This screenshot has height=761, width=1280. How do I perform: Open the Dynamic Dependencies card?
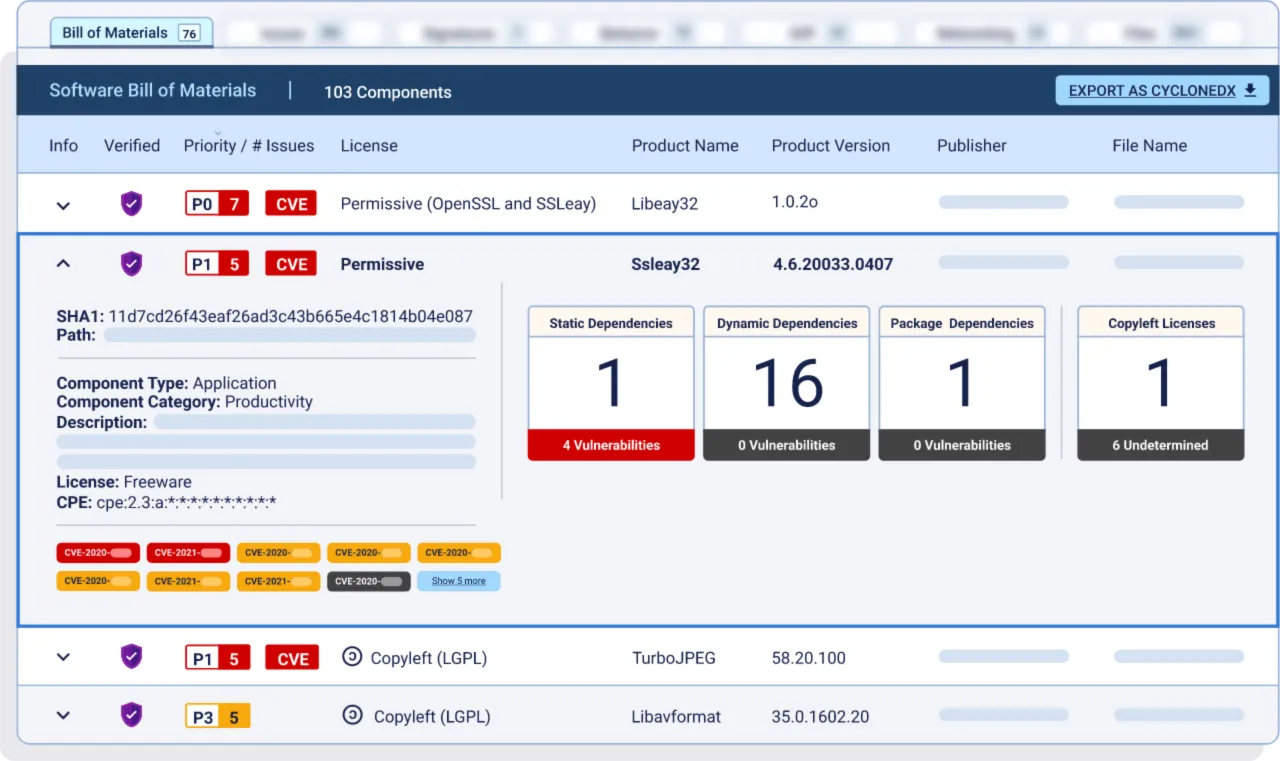point(786,383)
